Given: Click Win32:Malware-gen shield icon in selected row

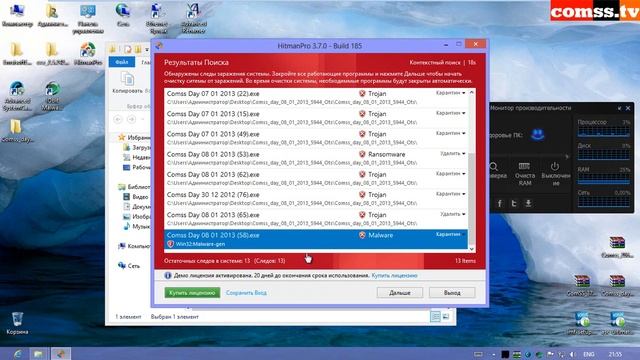Looking at the screenshot, I should coord(170,244).
